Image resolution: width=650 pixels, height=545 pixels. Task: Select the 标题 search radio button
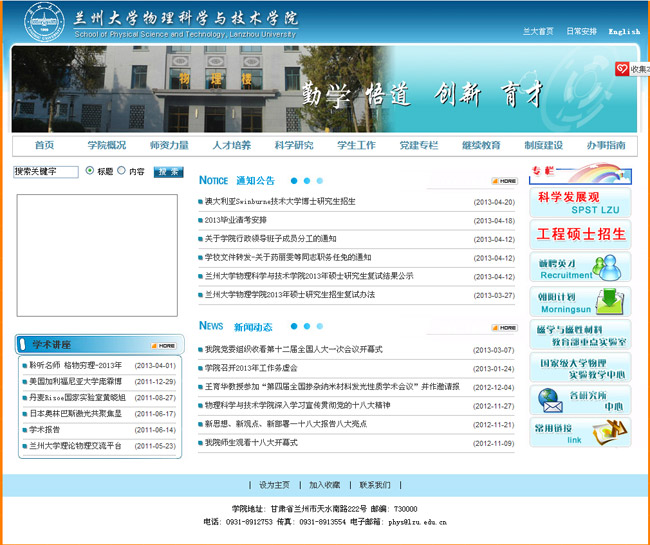tap(90, 171)
